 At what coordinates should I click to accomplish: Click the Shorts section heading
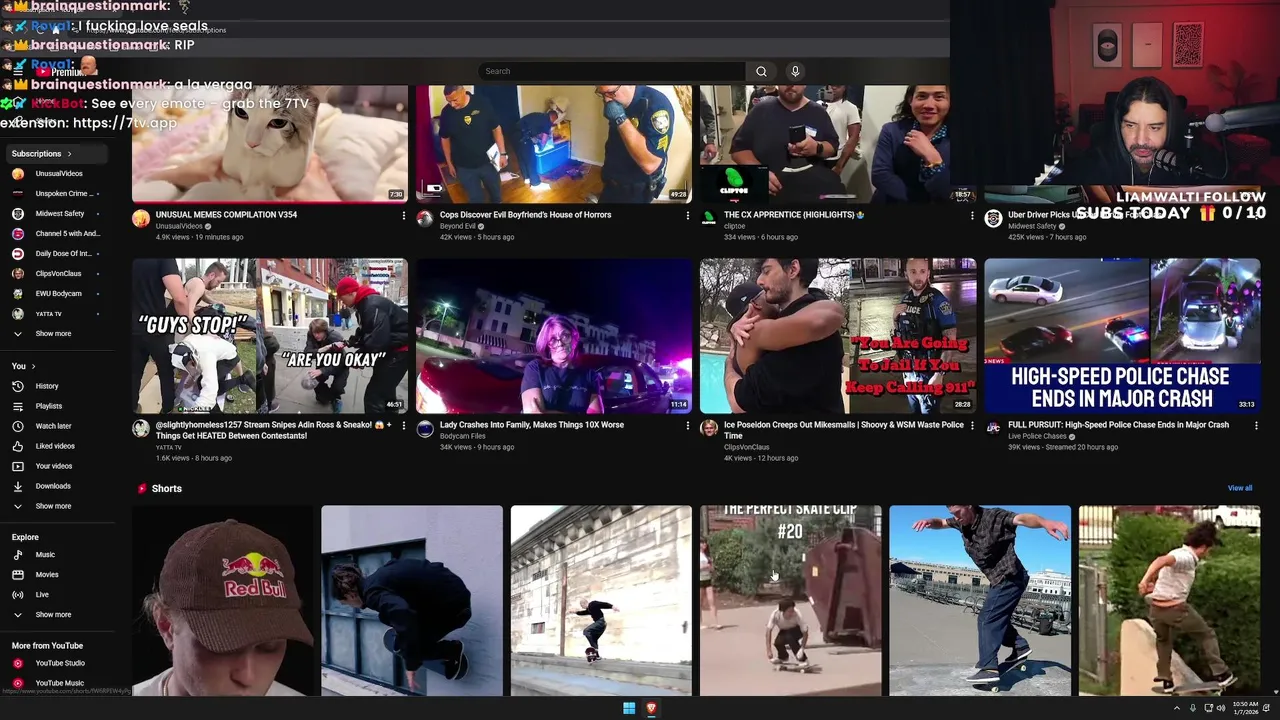point(166,489)
